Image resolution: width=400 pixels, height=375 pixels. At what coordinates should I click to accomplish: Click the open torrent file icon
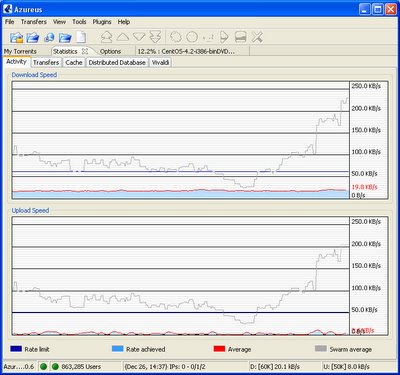(x=16, y=37)
